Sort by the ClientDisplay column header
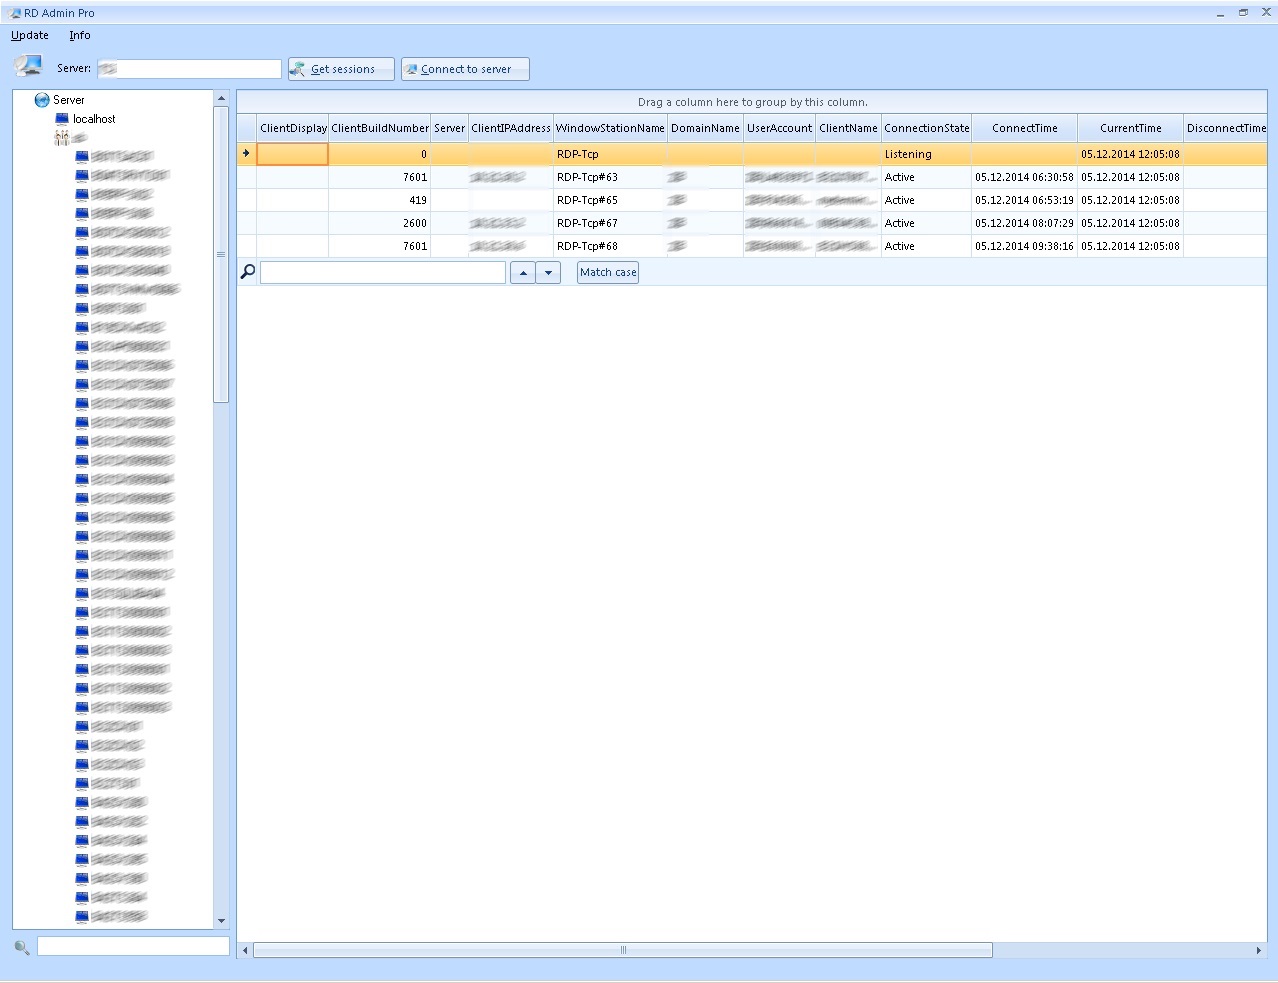The image size is (1278, 983). (x=293, y=128)
